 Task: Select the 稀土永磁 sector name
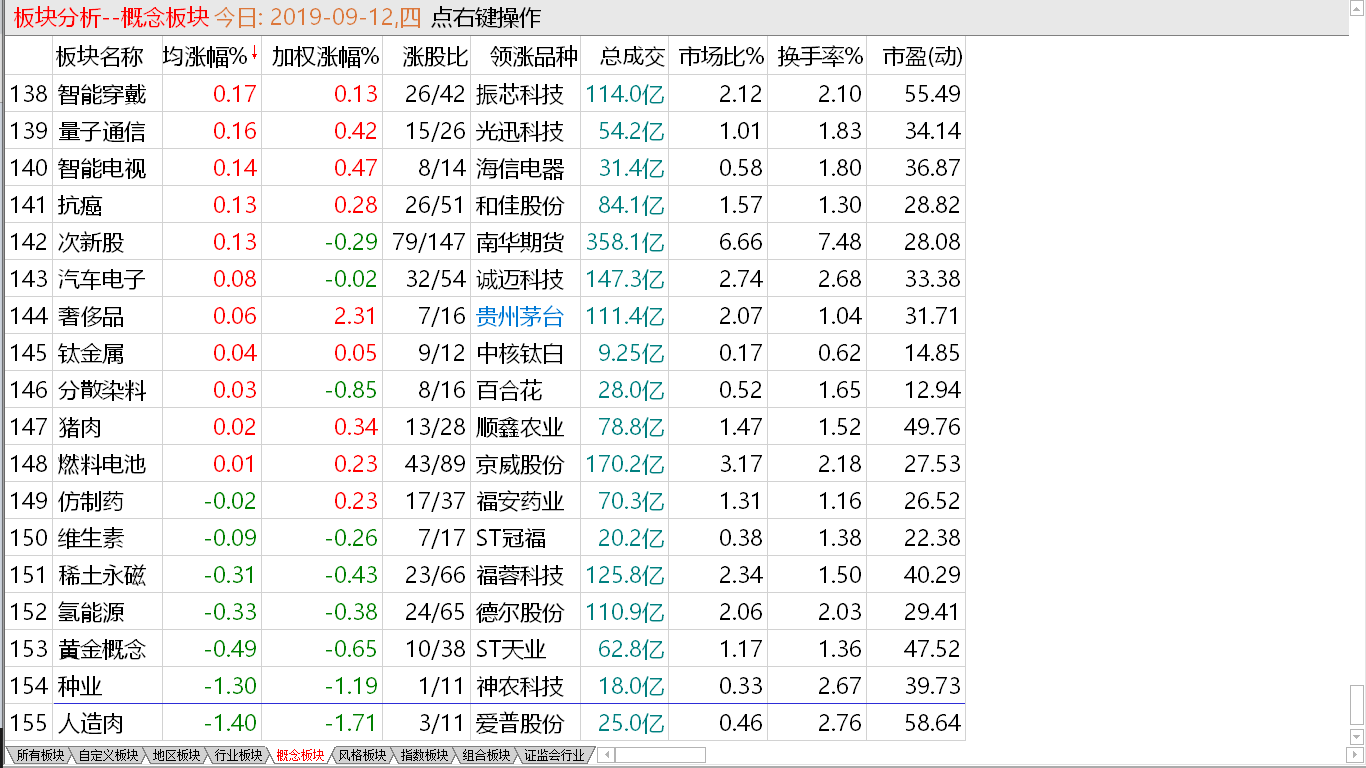point(102,575)
